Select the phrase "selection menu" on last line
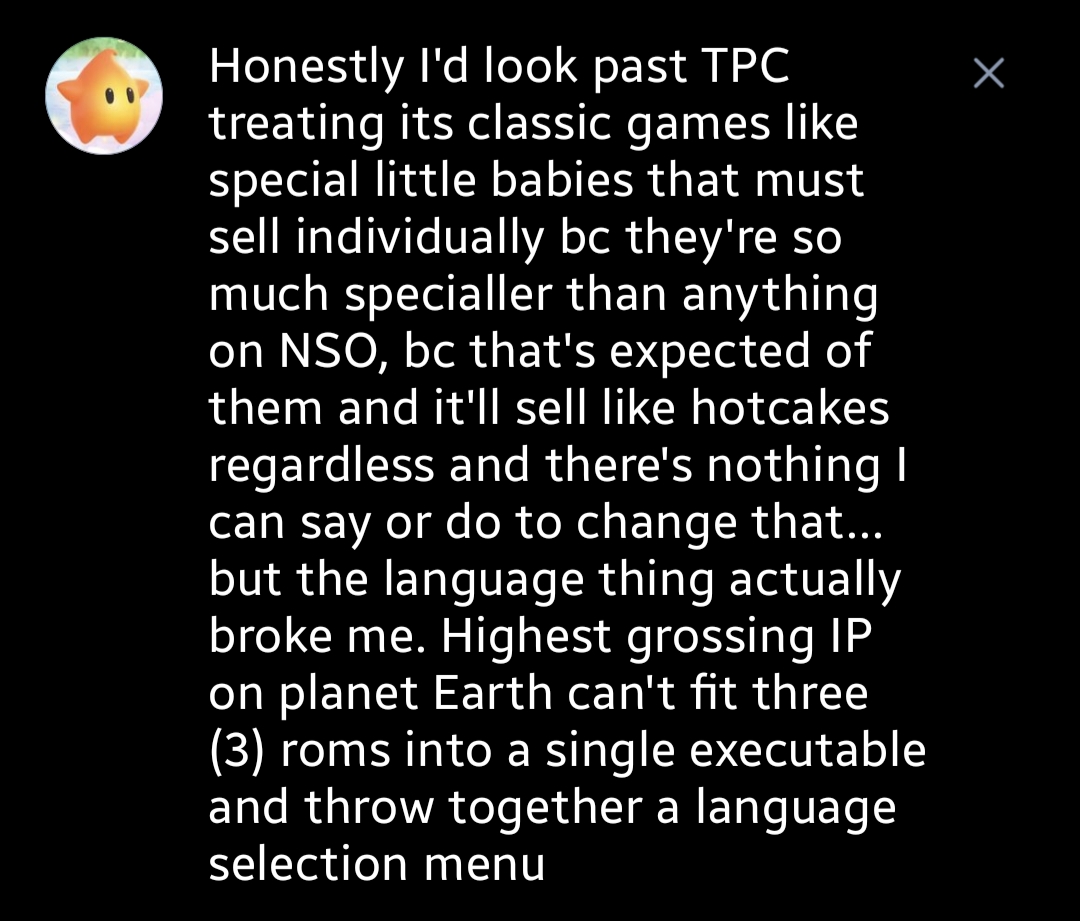This screenshot has width=1080, height=921. point(376,862)
